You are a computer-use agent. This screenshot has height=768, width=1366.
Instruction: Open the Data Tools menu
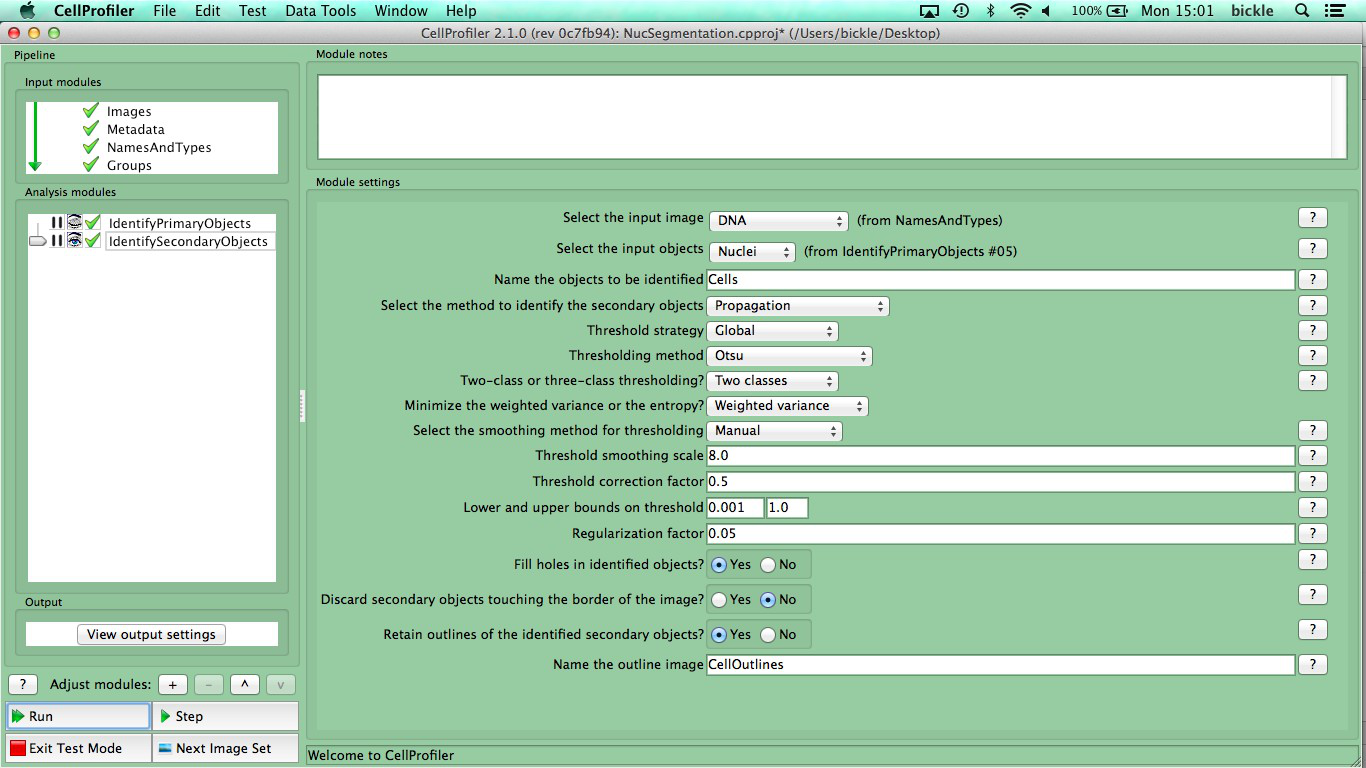coord(321,11)
